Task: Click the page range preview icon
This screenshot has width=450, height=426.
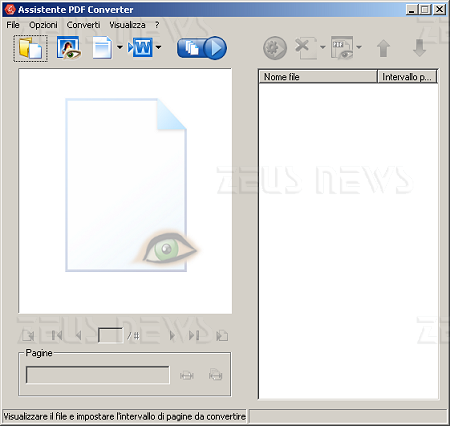Action: [342, 48]
